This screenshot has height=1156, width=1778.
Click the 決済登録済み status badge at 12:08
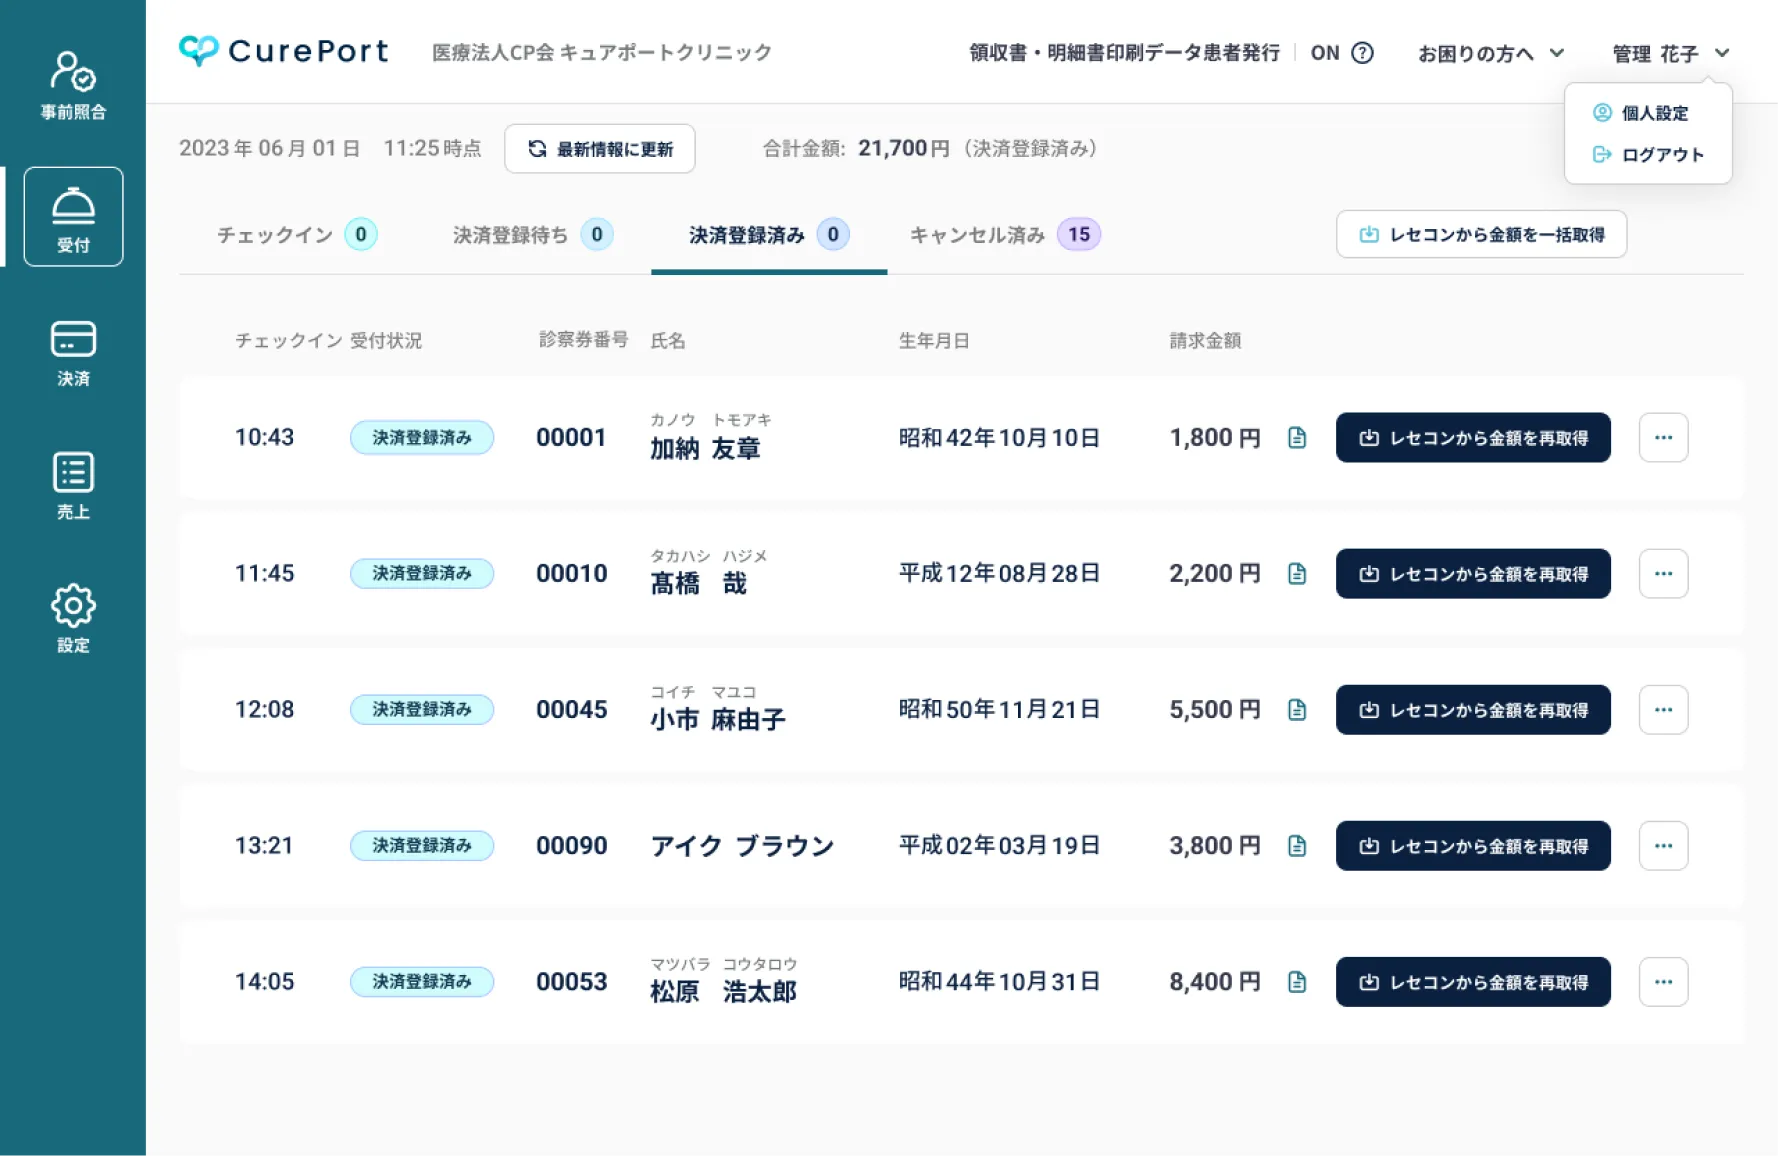[x=422, y=710]
